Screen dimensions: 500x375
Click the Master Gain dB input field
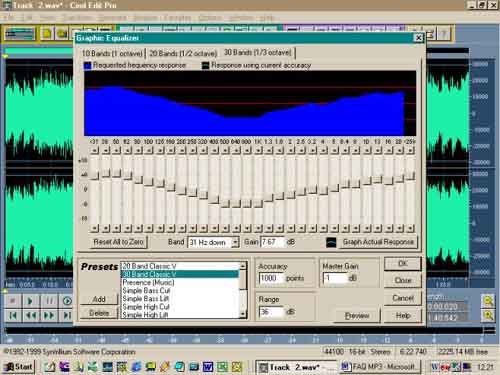tap(335, 278)
